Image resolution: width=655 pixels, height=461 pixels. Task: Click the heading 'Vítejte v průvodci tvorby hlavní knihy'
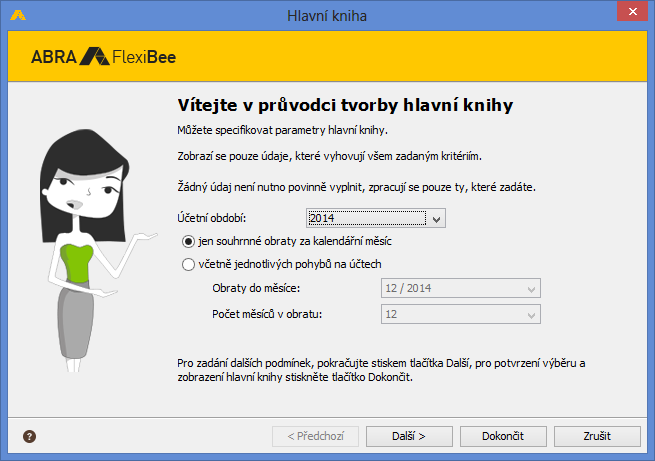(x=345, y=105)
